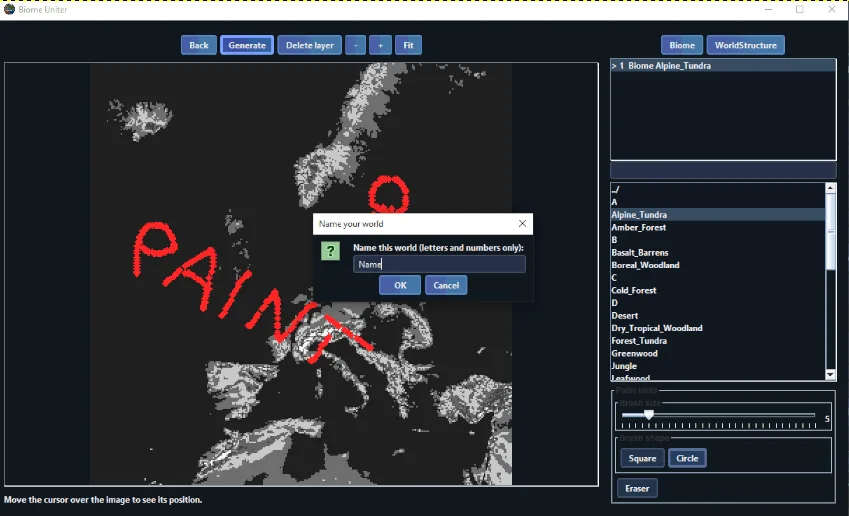Click the question mark dialog icon
Image resolution: width=849 pixels, height=516 pixels.
coord(330,251)
